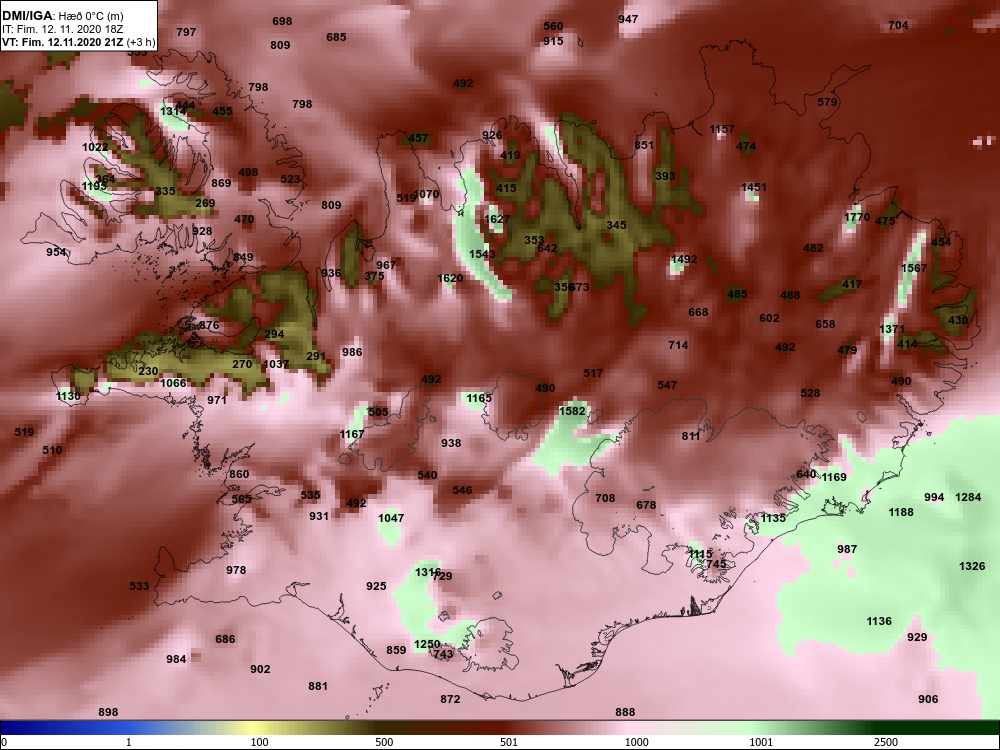Click the map value 978
The image size is (1000, 750).
[x=236, y=570]
